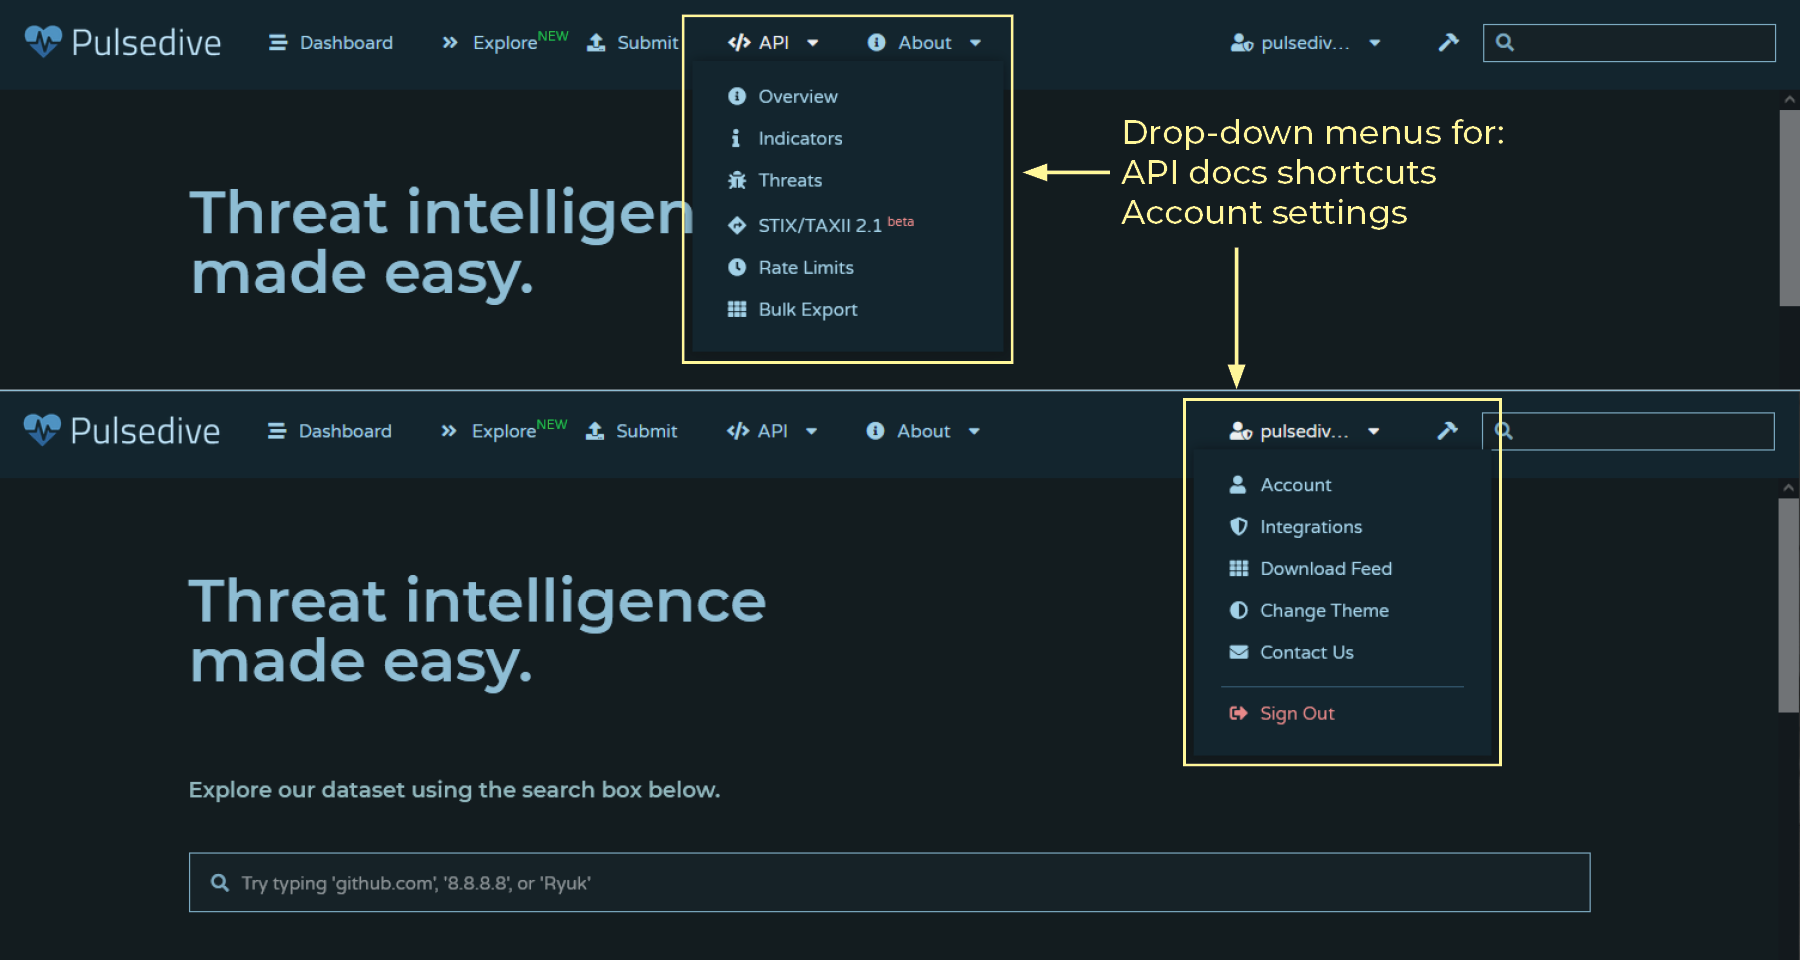Expand the pulsediv… account dropdown in top navbar

1306,43
